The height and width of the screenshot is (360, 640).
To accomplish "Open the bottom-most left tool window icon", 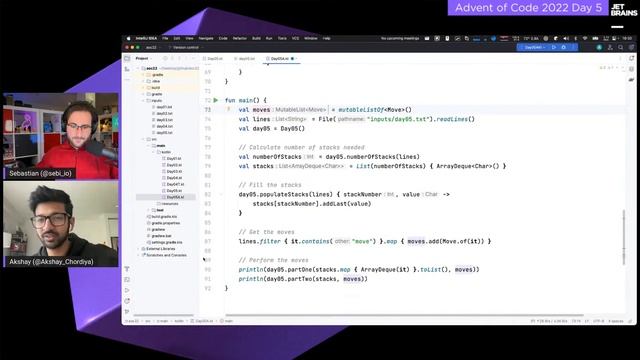I will pyautogui.click(x=127, y=311).
